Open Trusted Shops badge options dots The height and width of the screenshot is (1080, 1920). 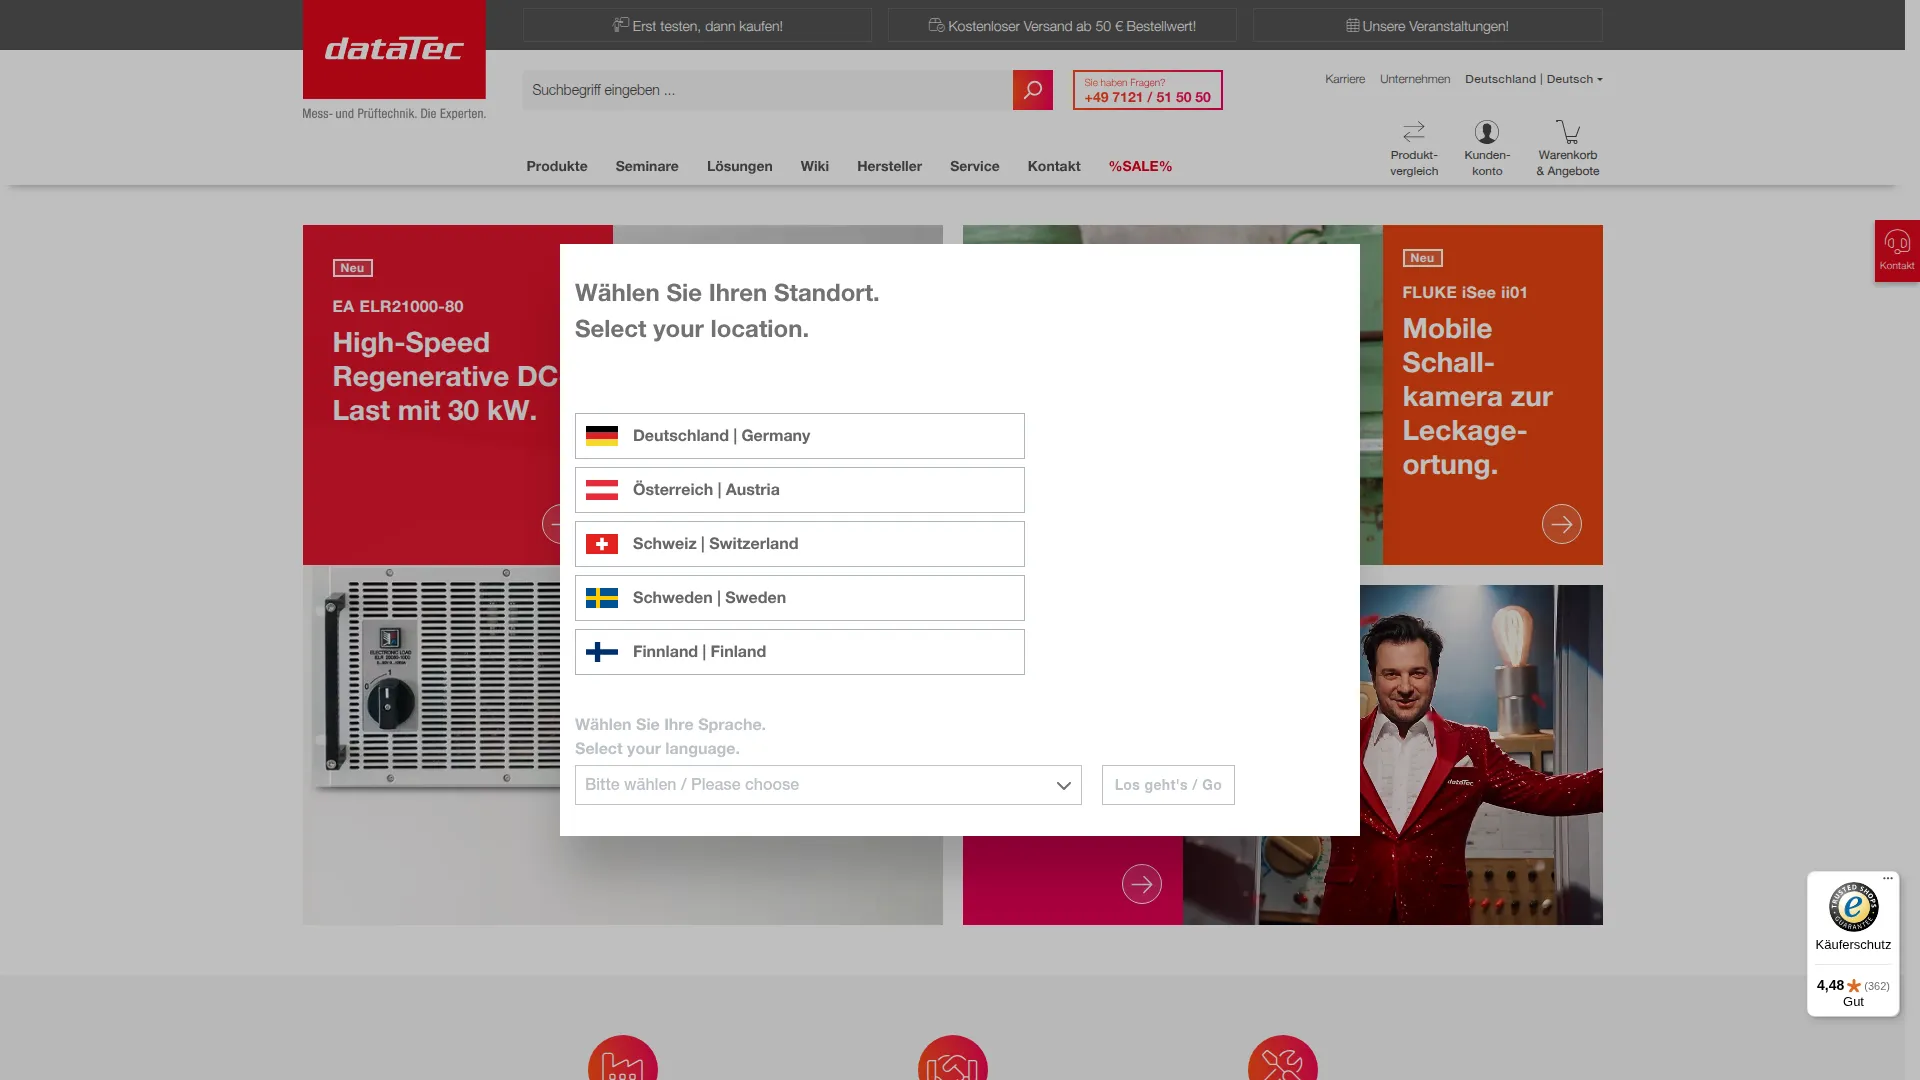point(1888,879)
